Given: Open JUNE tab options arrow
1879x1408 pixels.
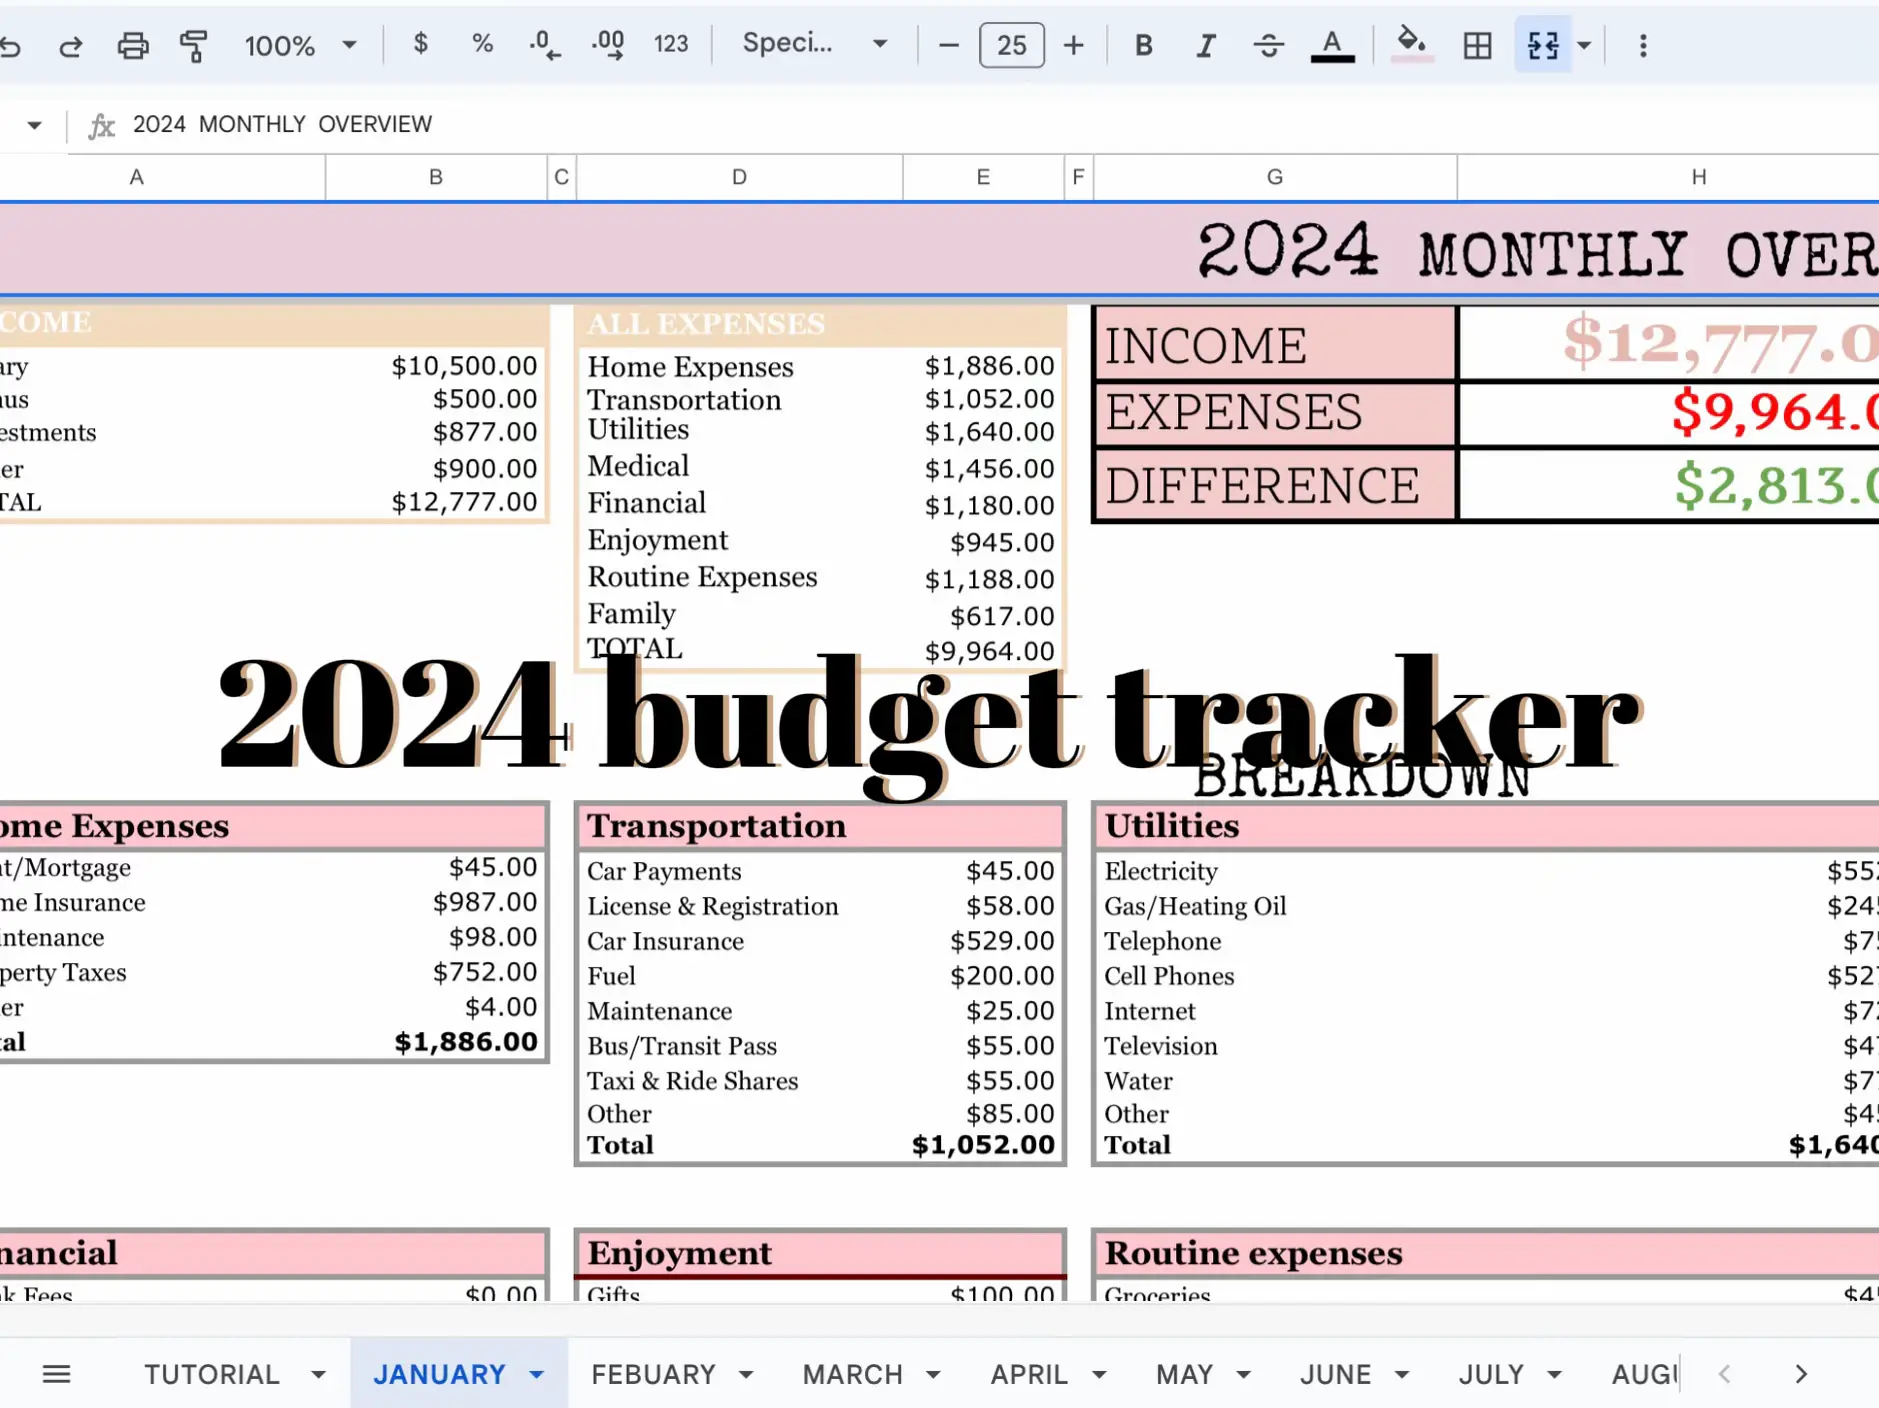Looking at the screenshot, I should (1402, 1375).
